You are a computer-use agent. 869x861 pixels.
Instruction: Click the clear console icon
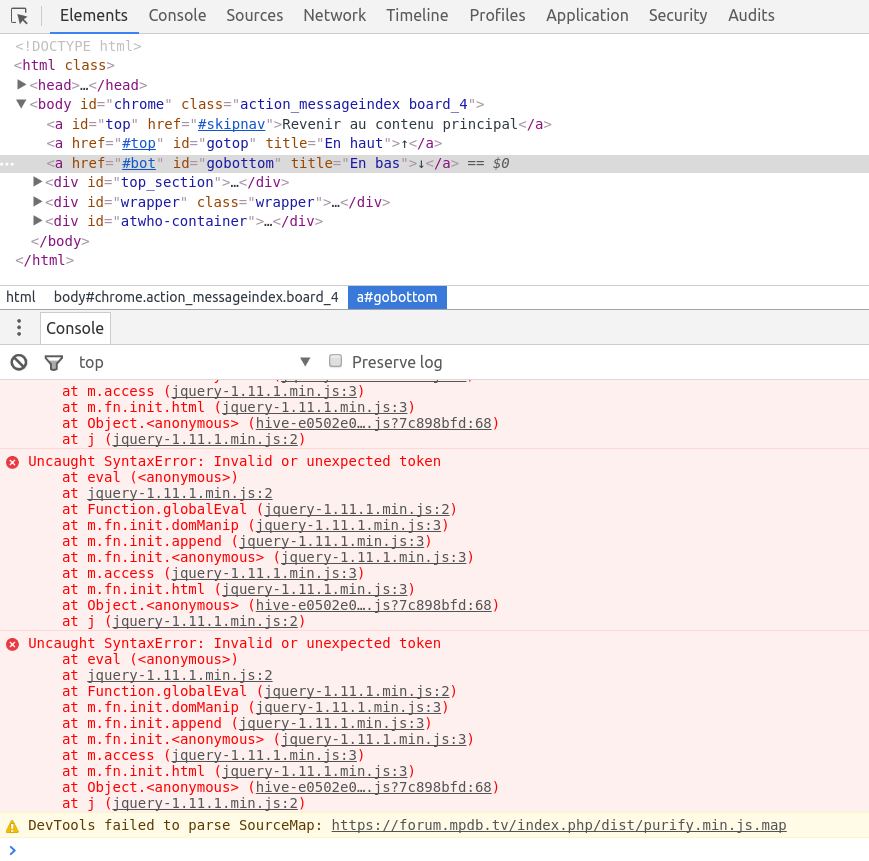(18, 362)
